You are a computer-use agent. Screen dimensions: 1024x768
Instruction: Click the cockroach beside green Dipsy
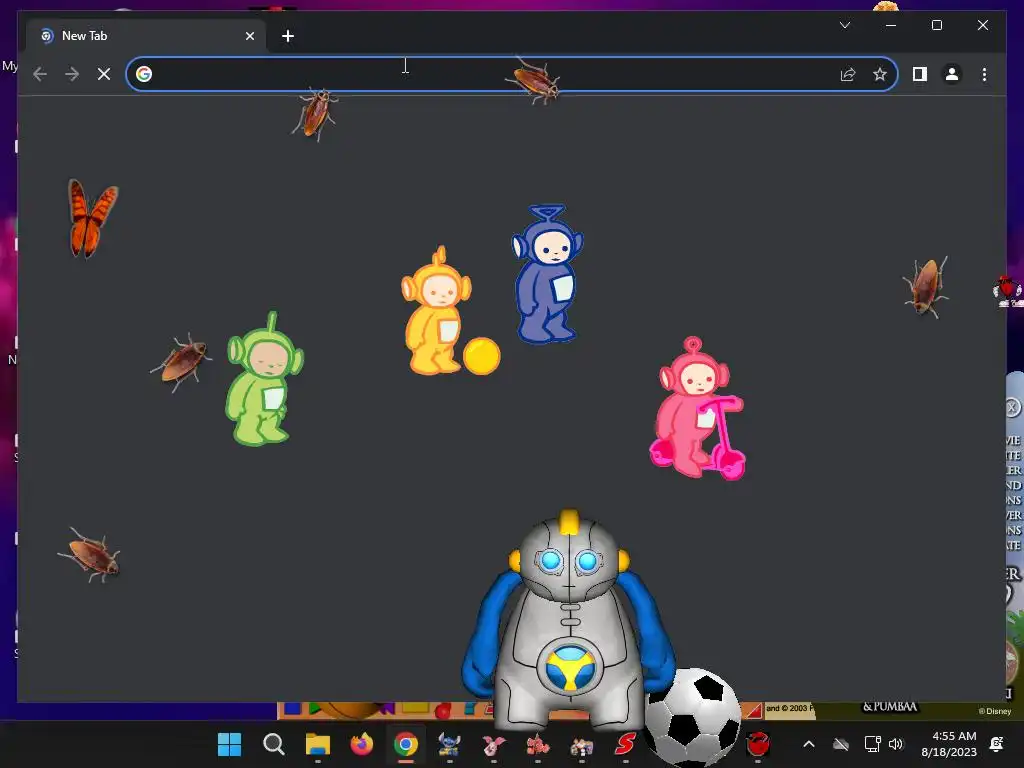click(182, 362)
